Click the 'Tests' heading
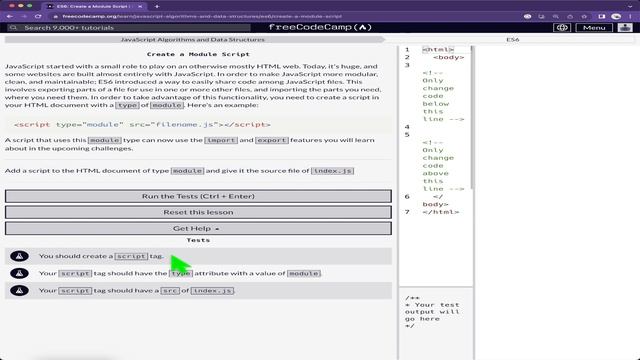Screen dimensions: 640x360 click(198, 240)
